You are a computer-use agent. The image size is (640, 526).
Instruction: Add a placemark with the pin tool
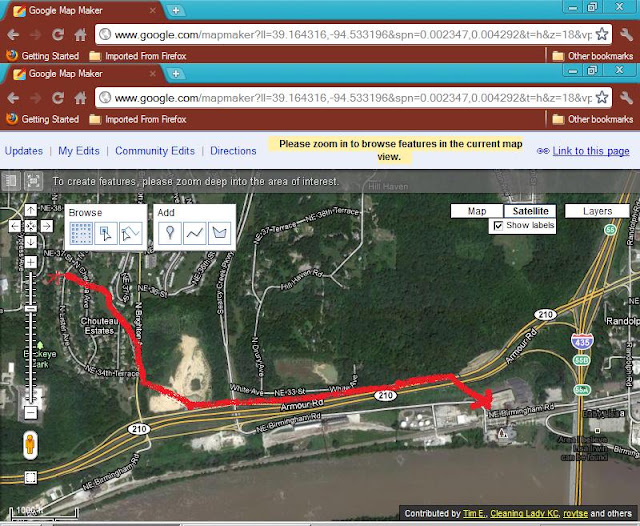coord(170,233)
